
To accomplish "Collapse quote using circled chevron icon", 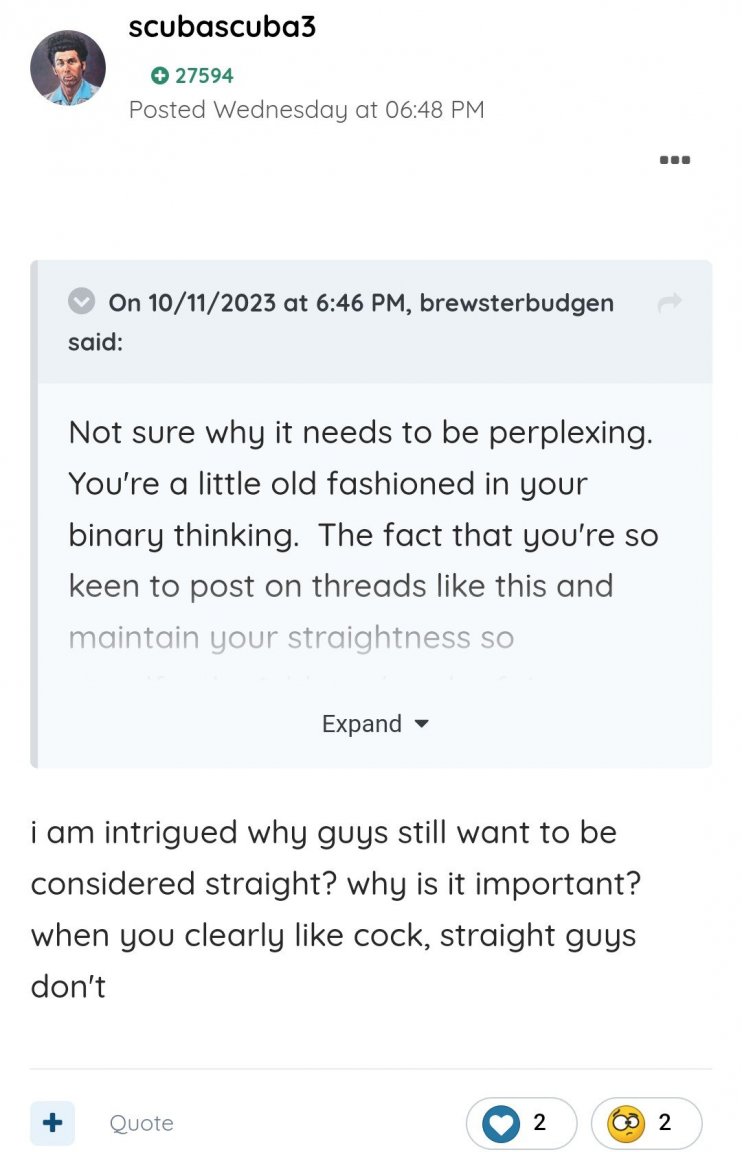I will pyautogui.click(x=81, y=301).
